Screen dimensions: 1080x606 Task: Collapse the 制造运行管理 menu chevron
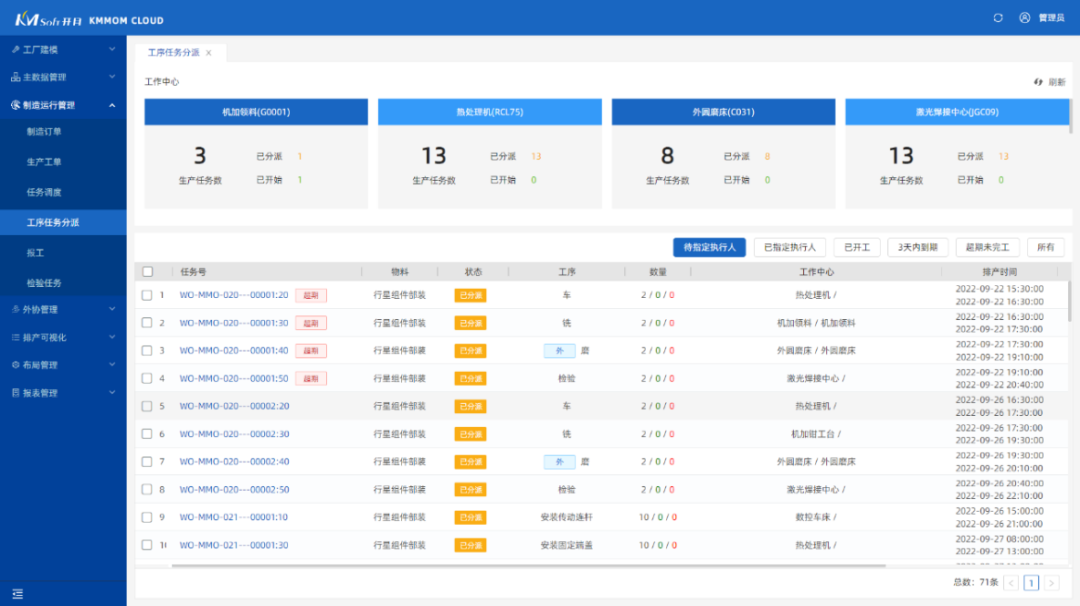pos(111,105)
